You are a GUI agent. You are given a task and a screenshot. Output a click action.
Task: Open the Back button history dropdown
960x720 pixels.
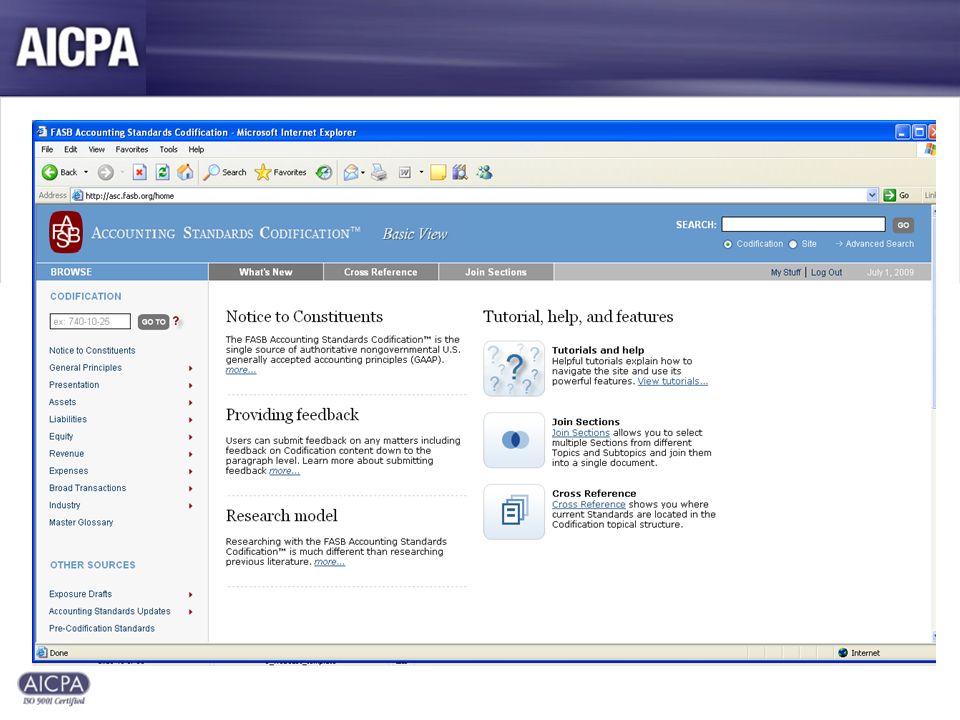point(86,173)
